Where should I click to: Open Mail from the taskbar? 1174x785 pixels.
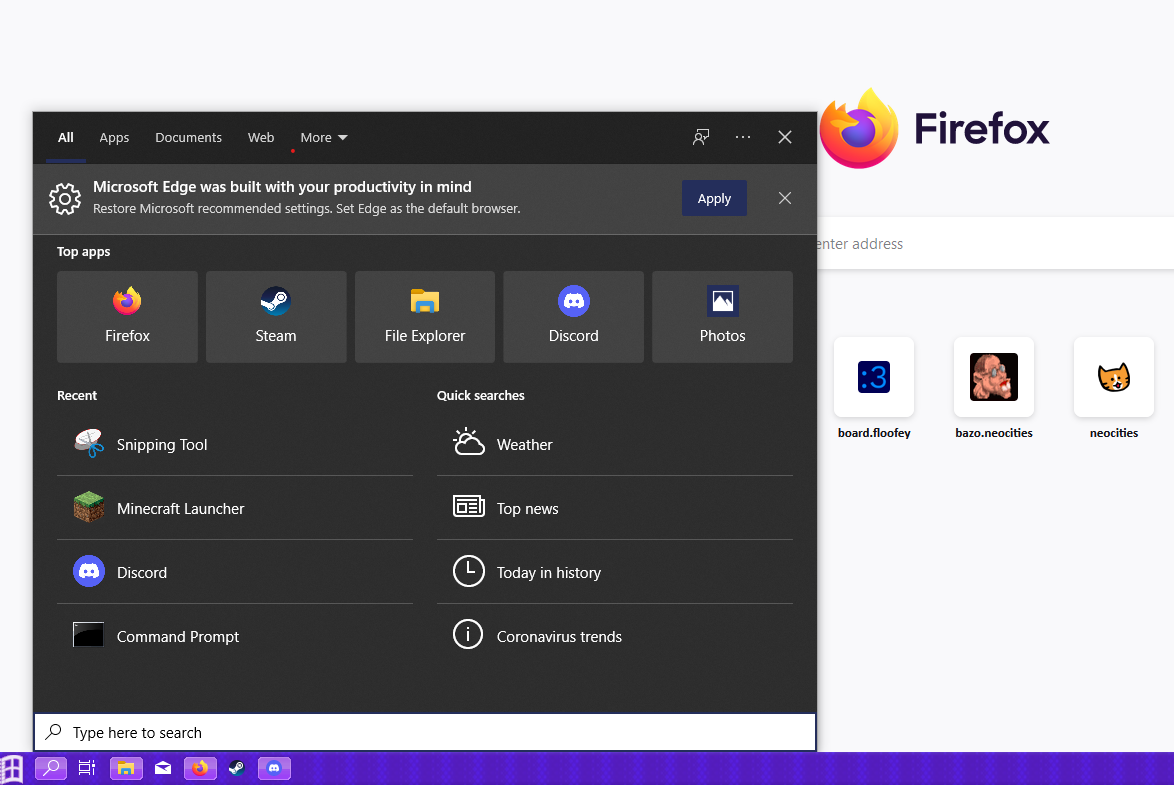162,769
